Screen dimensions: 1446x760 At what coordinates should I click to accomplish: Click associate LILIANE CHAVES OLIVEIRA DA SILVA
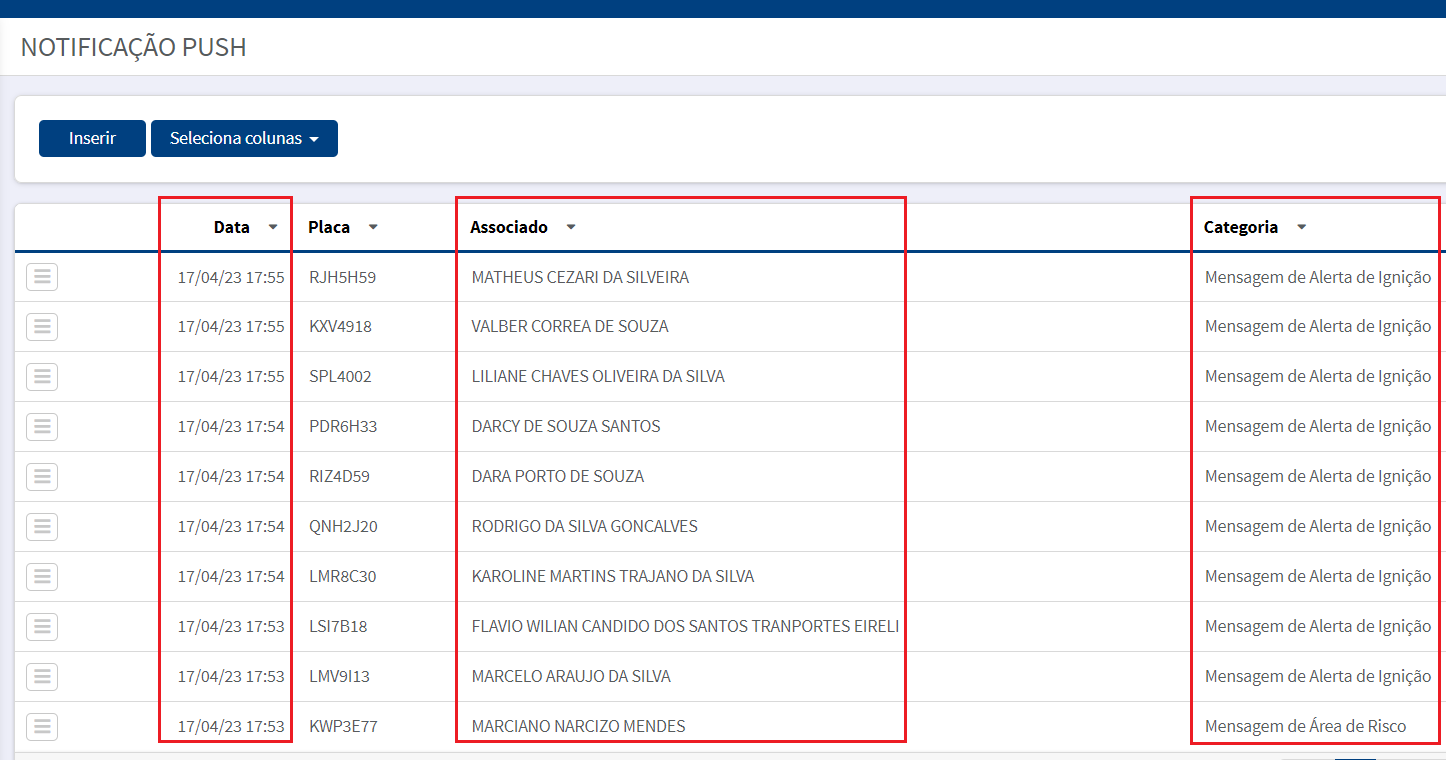coord(598,377)
